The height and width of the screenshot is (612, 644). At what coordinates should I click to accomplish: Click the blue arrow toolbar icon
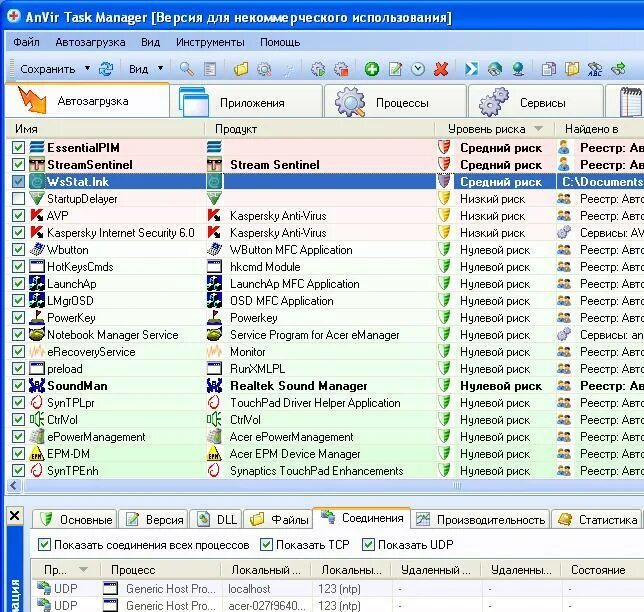click(x=471, y=69)
